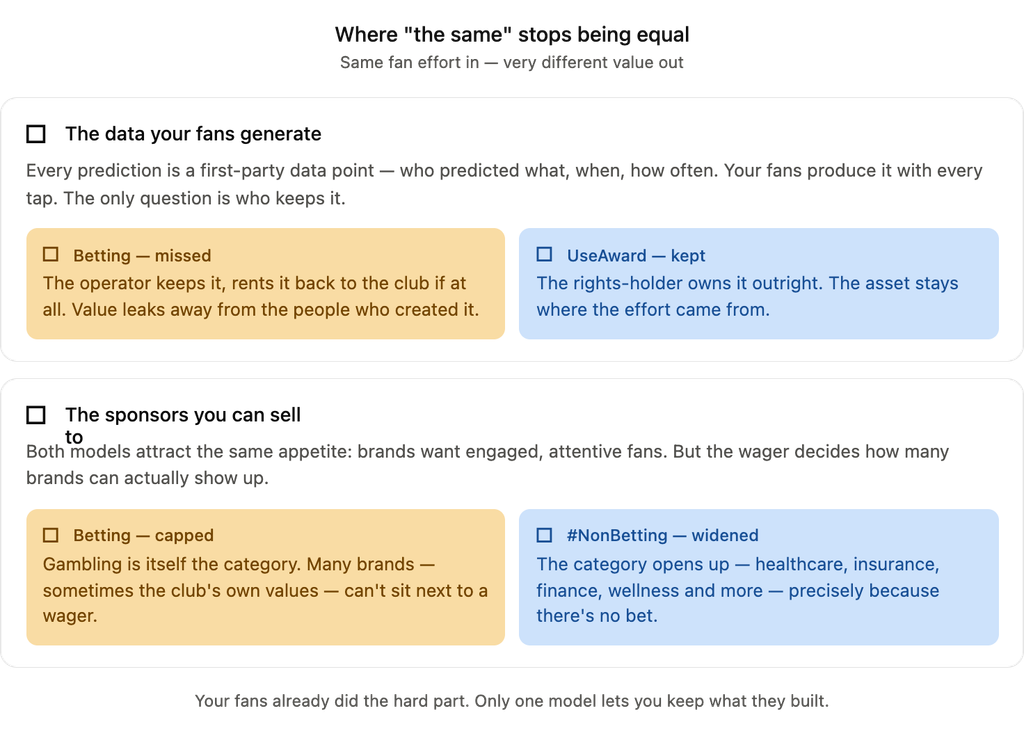The image size is (1024, 733).
Task: Click the square icon beside 'The sponsors you can sell to'
Action: (36, 415)
